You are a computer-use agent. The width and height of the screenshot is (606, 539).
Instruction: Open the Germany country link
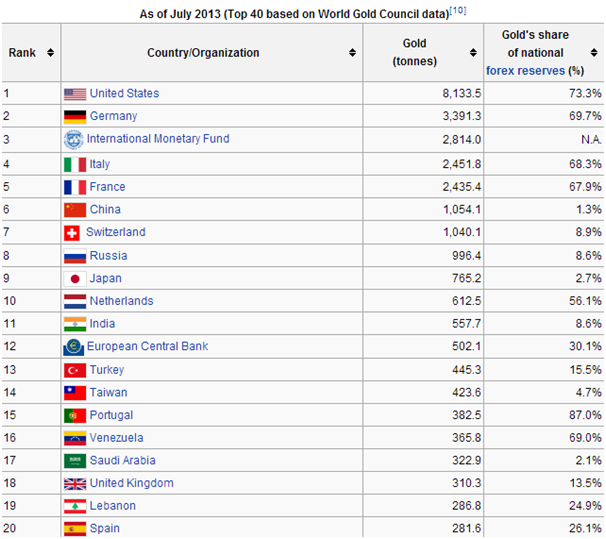click(x=113, y=116)
